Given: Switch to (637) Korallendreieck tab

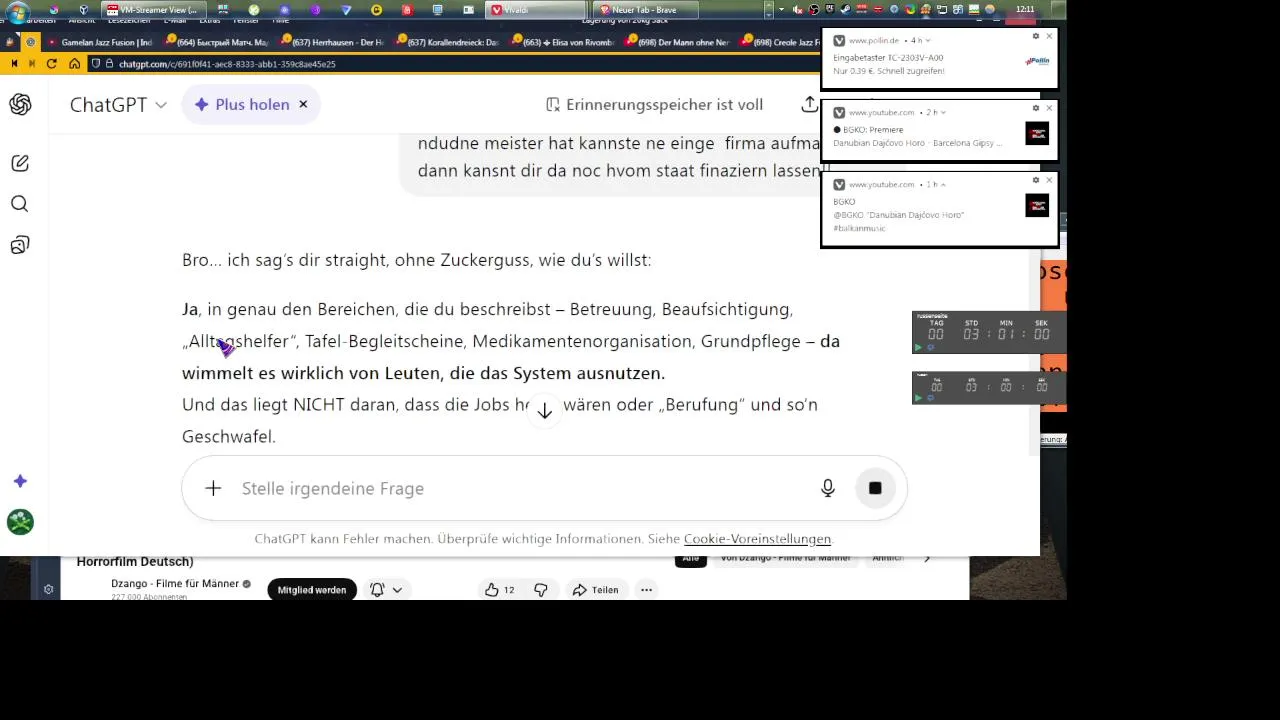Looking at the screenshot, I should [444, 42].
